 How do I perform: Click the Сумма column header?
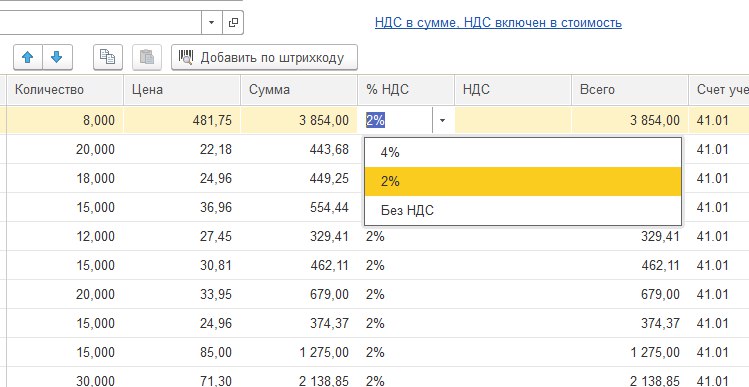(299, 90)
